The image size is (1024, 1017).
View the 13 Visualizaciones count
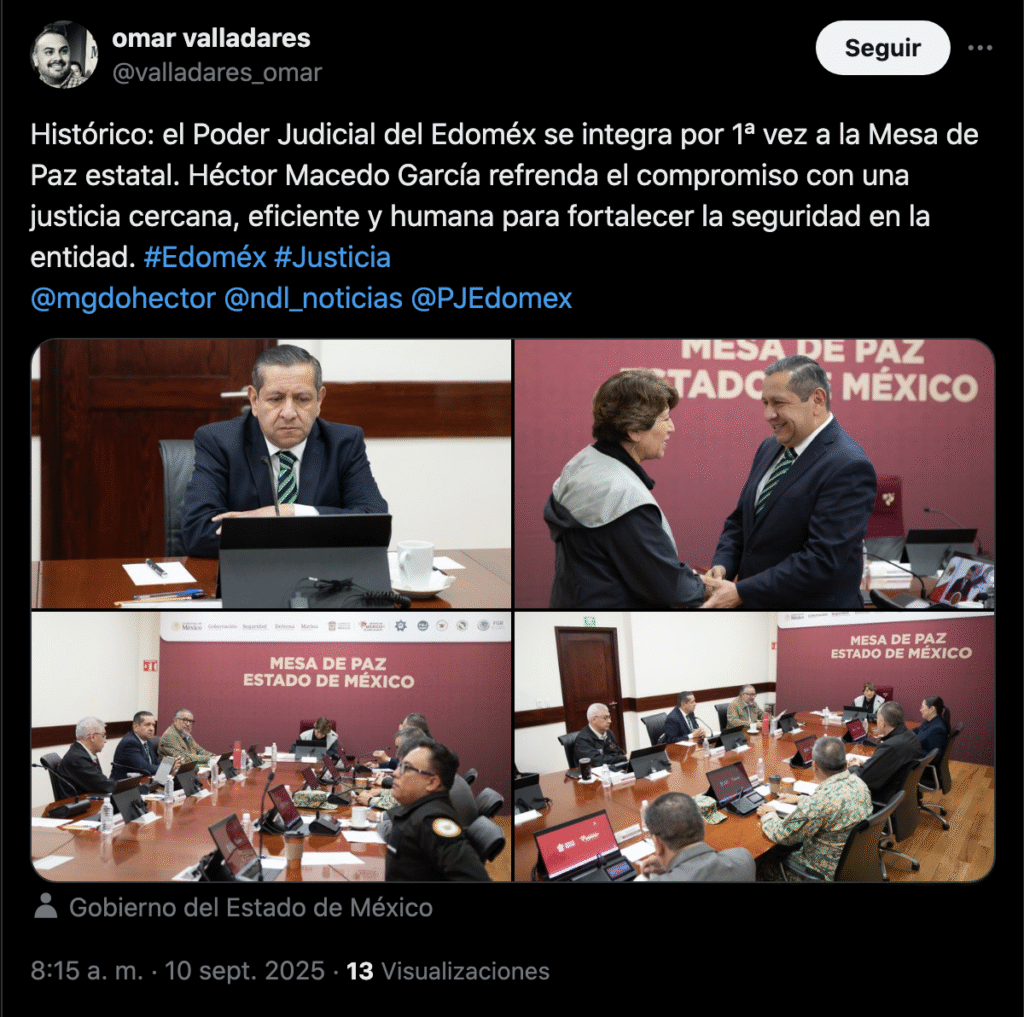(x=448, y=971)
